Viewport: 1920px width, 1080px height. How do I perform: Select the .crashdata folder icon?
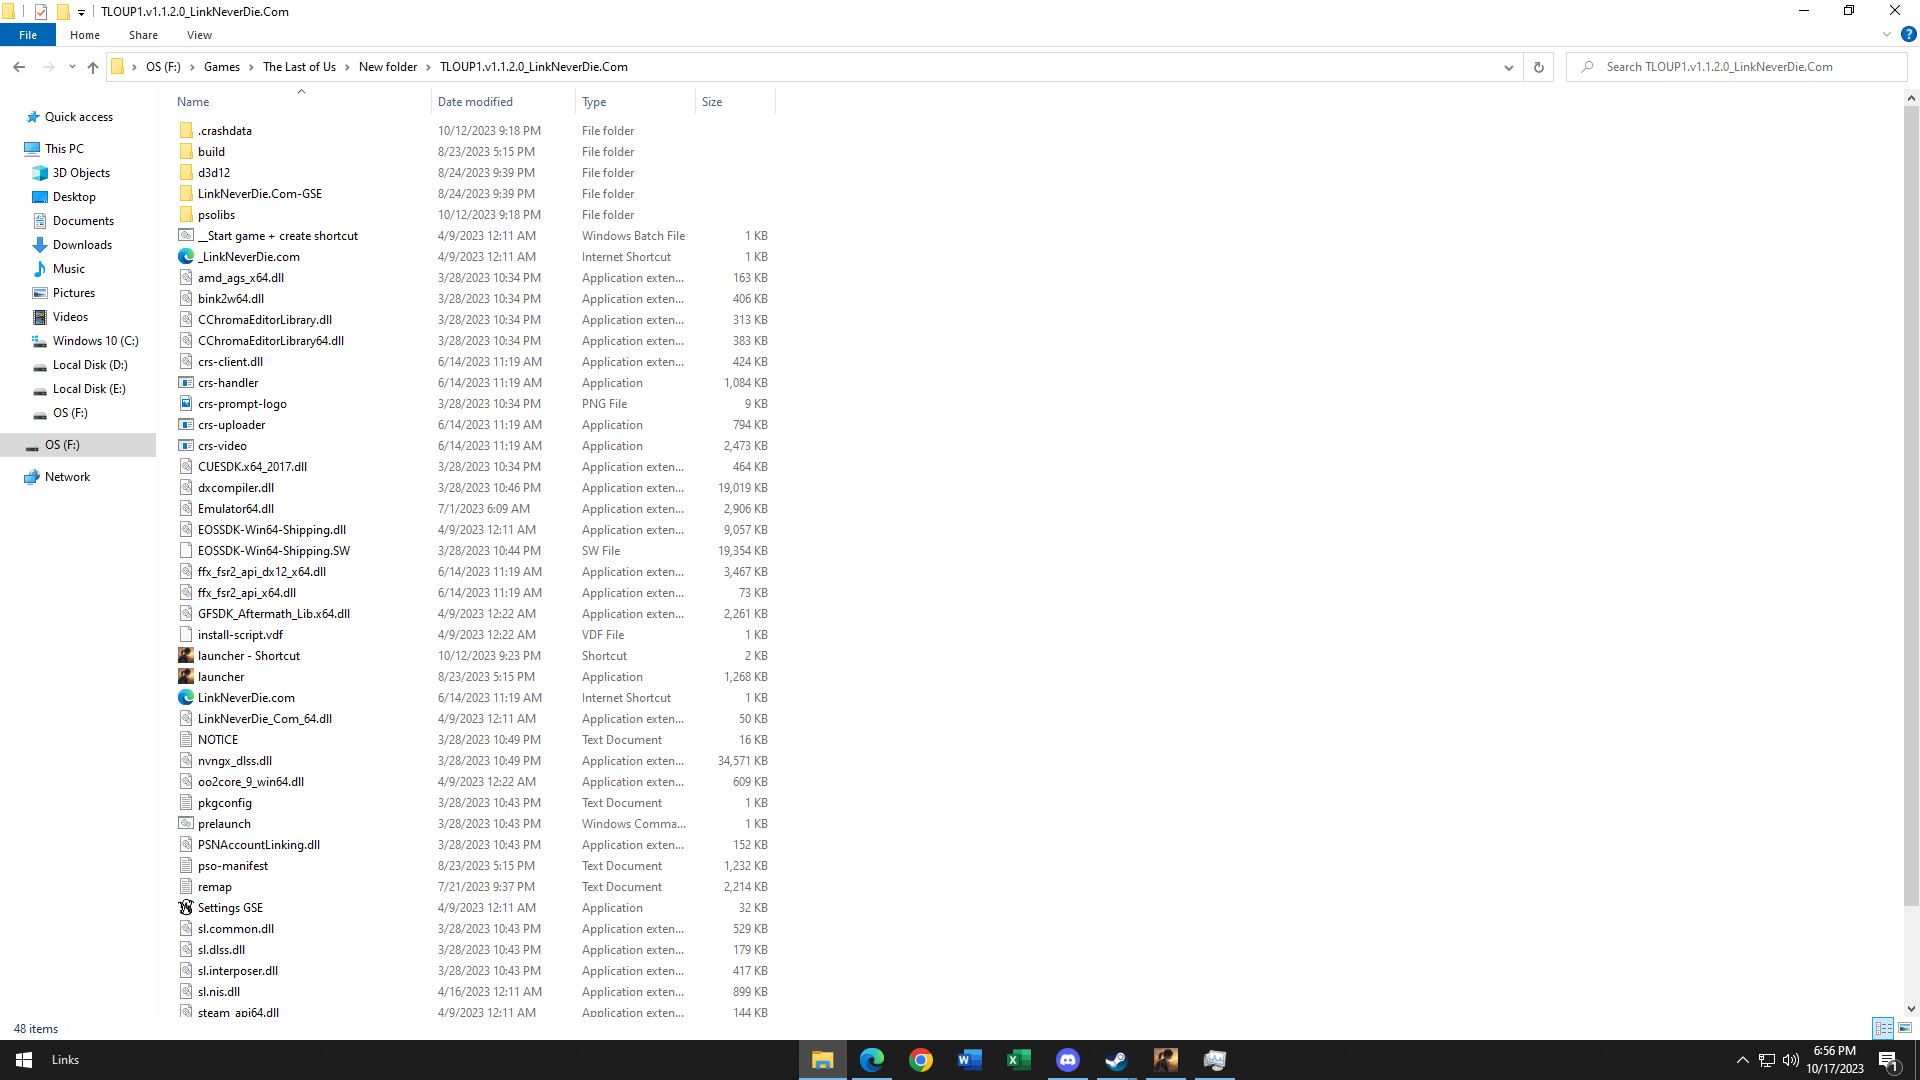[186, 131]
